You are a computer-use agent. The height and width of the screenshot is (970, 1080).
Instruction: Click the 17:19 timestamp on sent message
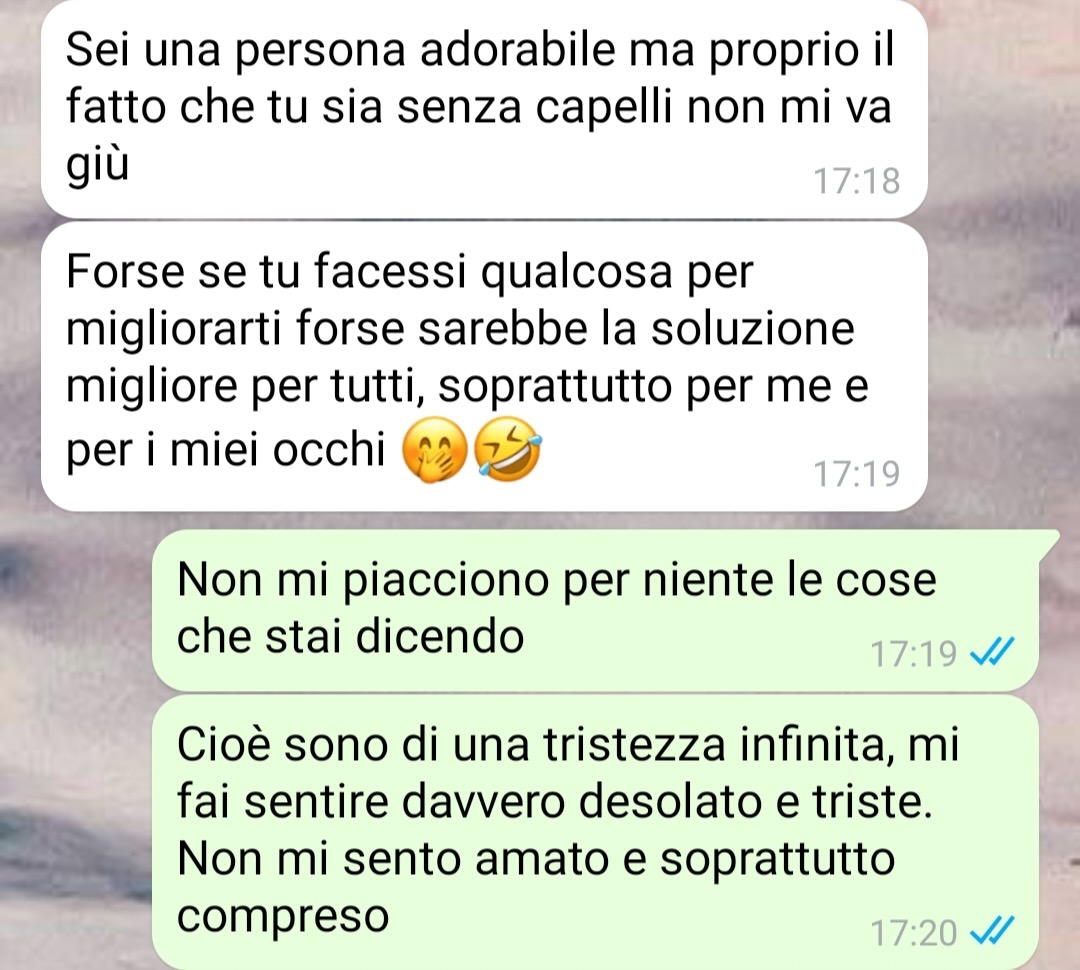tap(914, 653)
